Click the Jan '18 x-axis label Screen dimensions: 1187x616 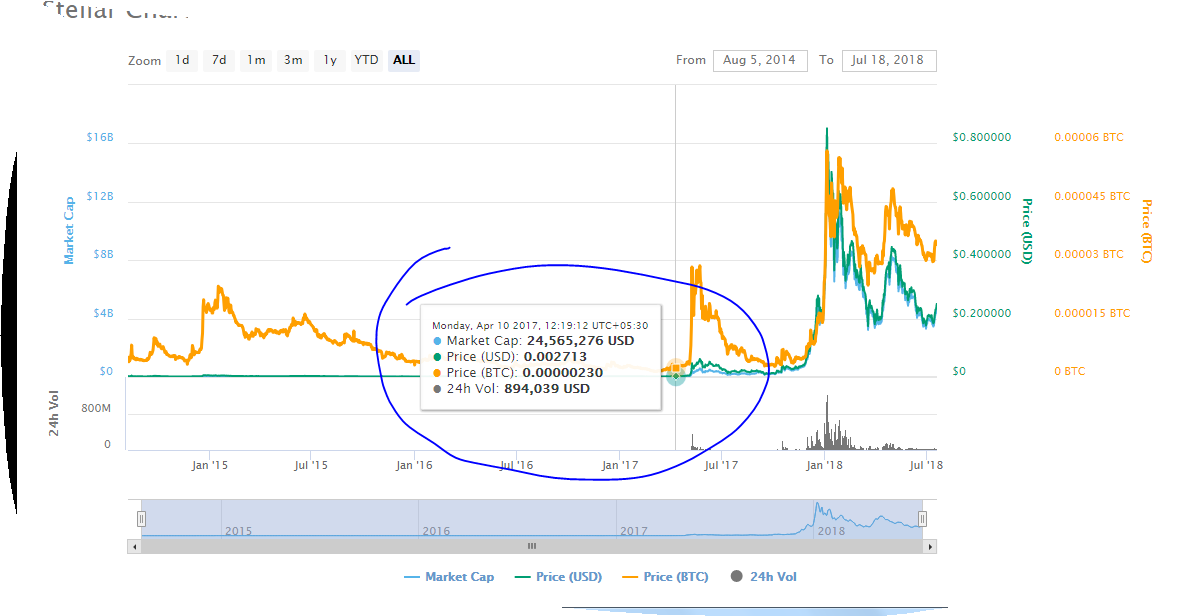(824, 465)
